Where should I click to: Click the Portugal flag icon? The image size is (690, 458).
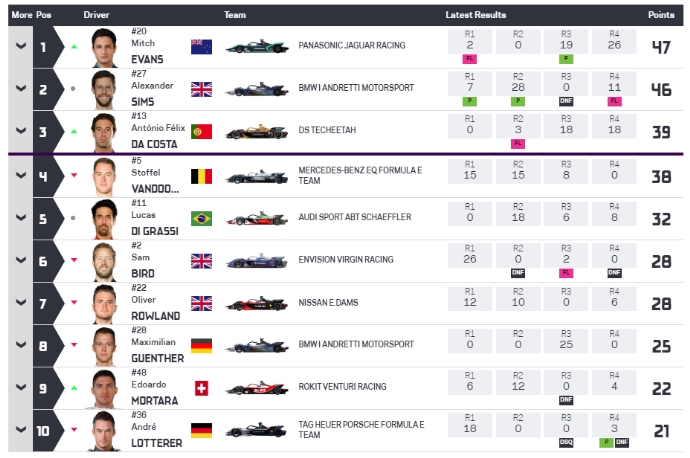pyautogui.click(x=201, y=133)
